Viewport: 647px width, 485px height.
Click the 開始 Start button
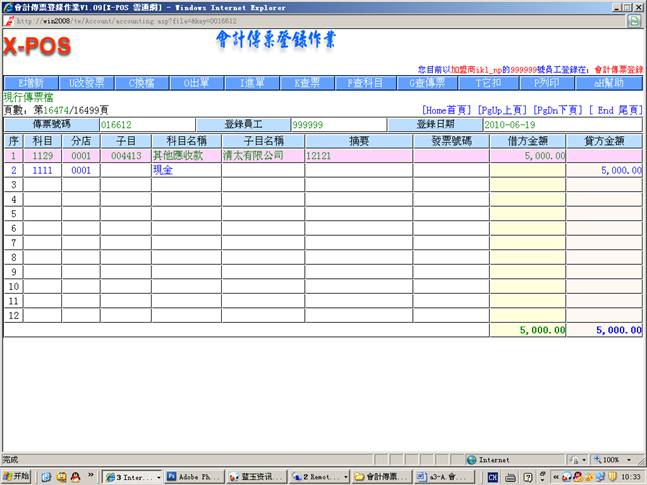tap(17, 477)
